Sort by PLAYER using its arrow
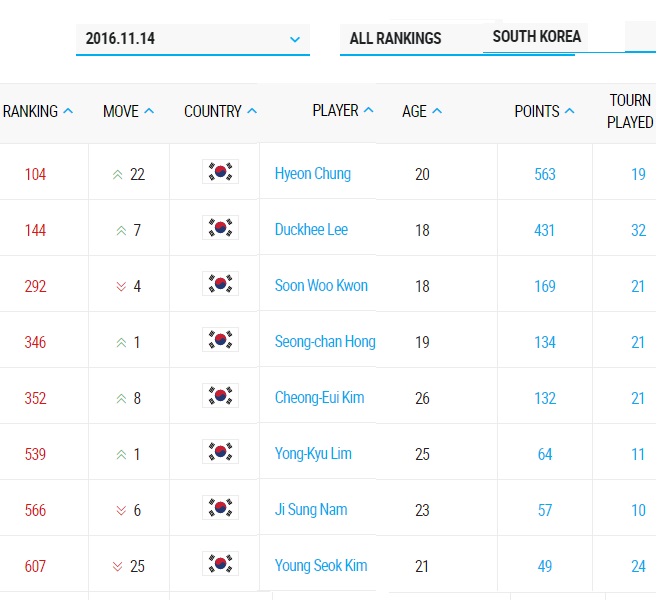 coord(369,110)
